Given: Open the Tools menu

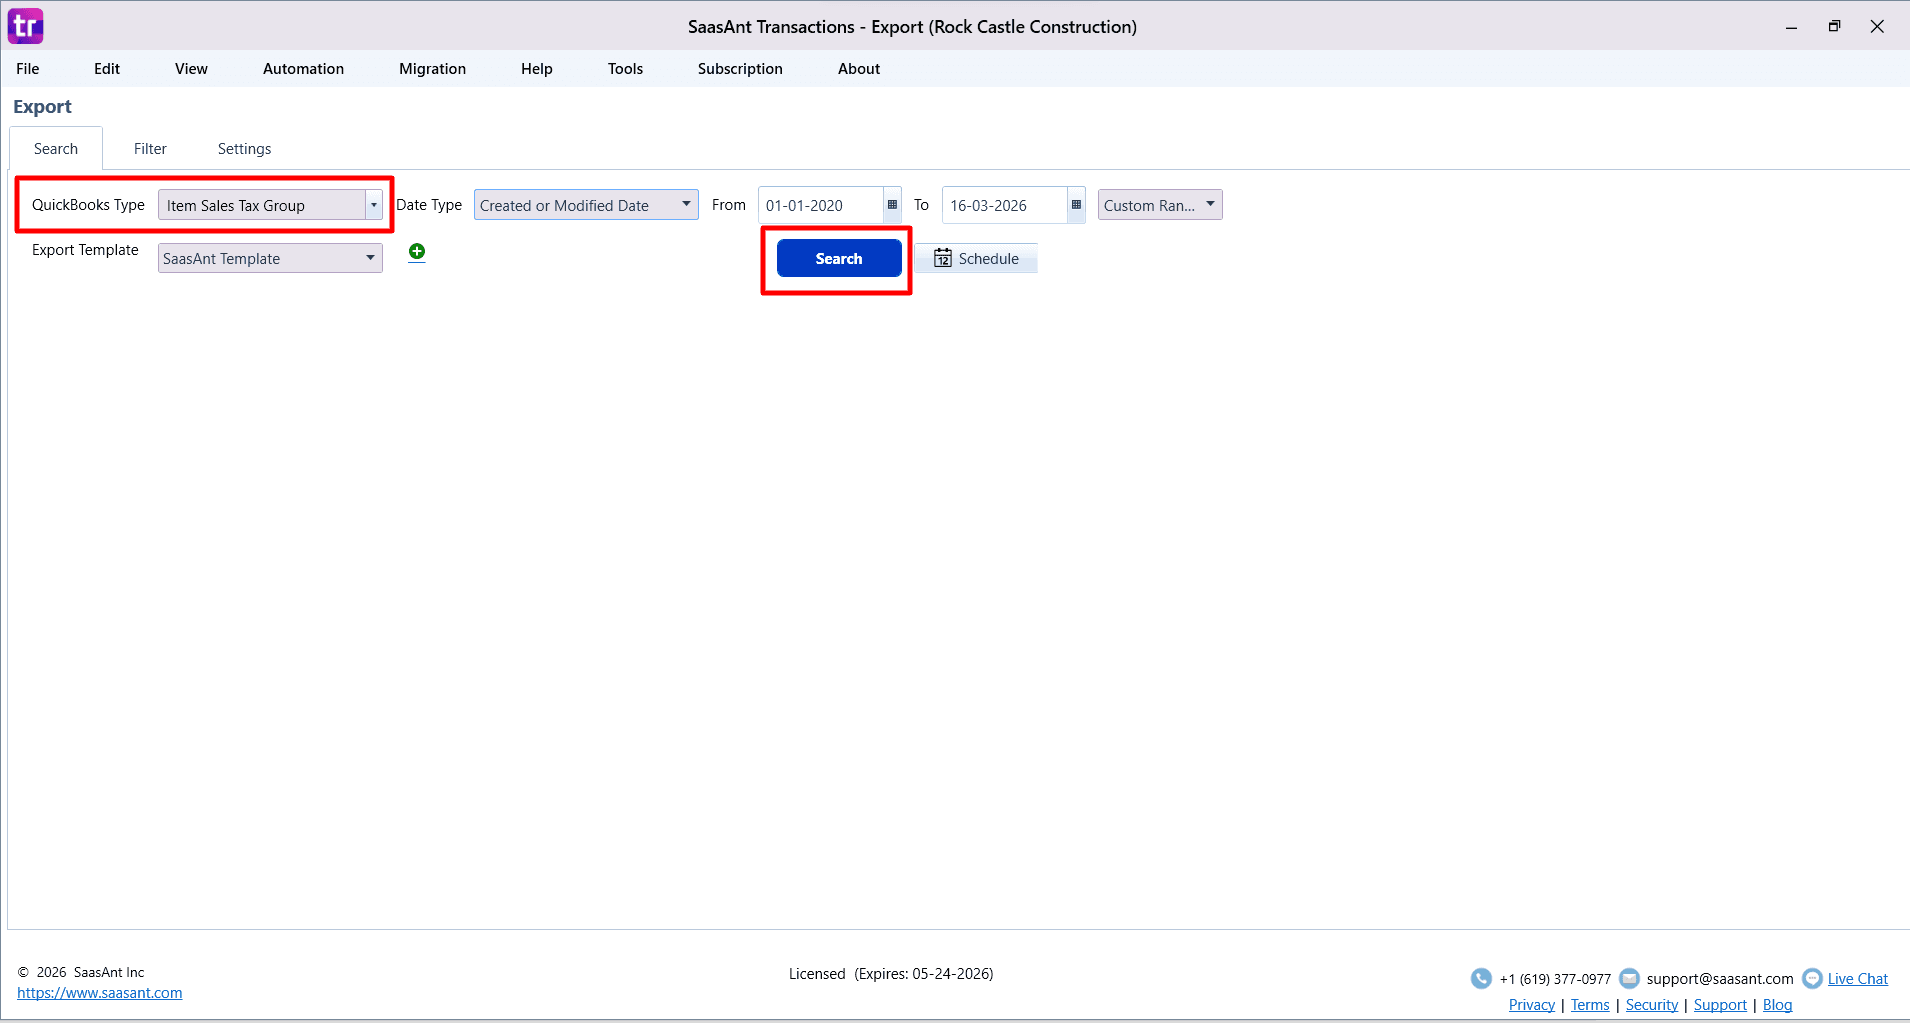Looking at the screenshot, I should click(625, 69).
